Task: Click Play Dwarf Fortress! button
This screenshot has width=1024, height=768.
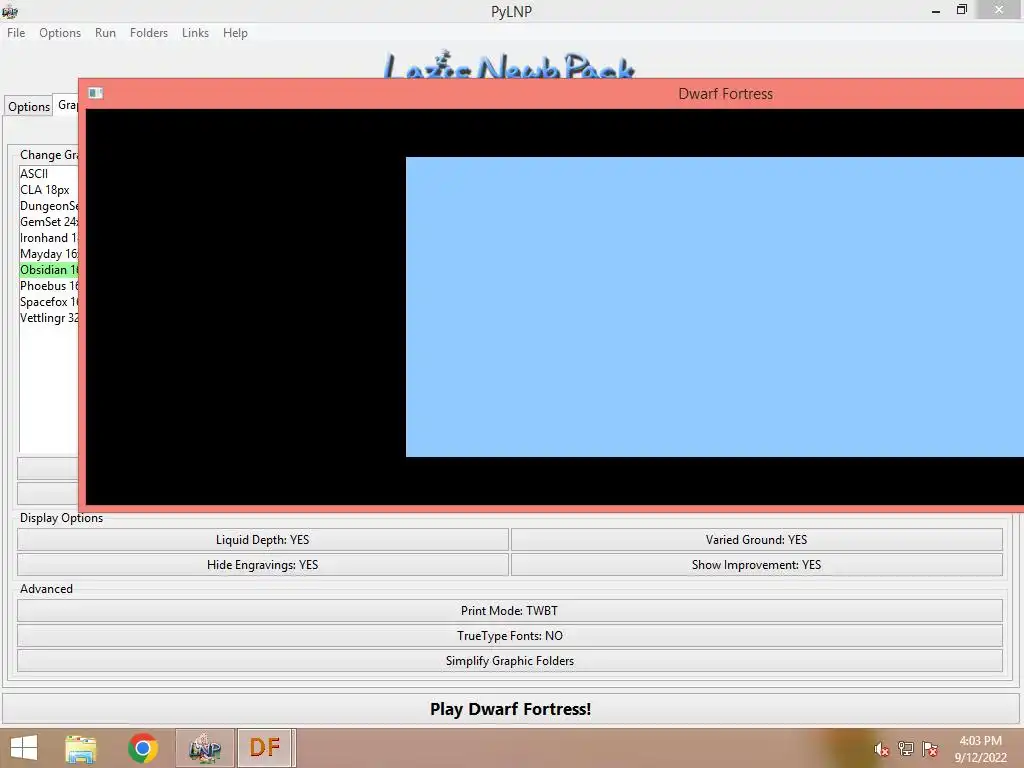Action: pos(510,709)
